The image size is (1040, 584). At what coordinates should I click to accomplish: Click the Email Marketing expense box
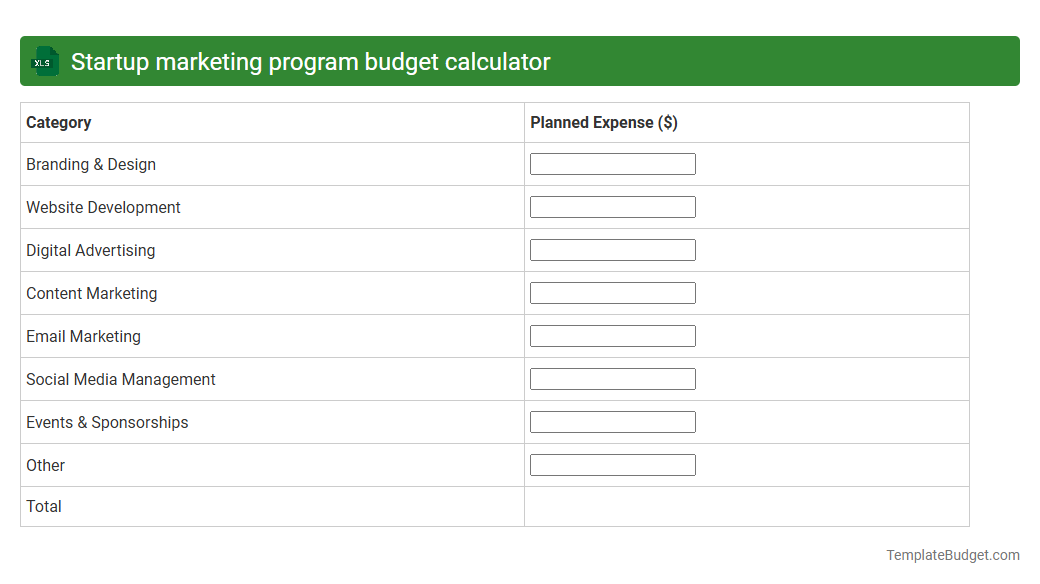tap(612, 335)
